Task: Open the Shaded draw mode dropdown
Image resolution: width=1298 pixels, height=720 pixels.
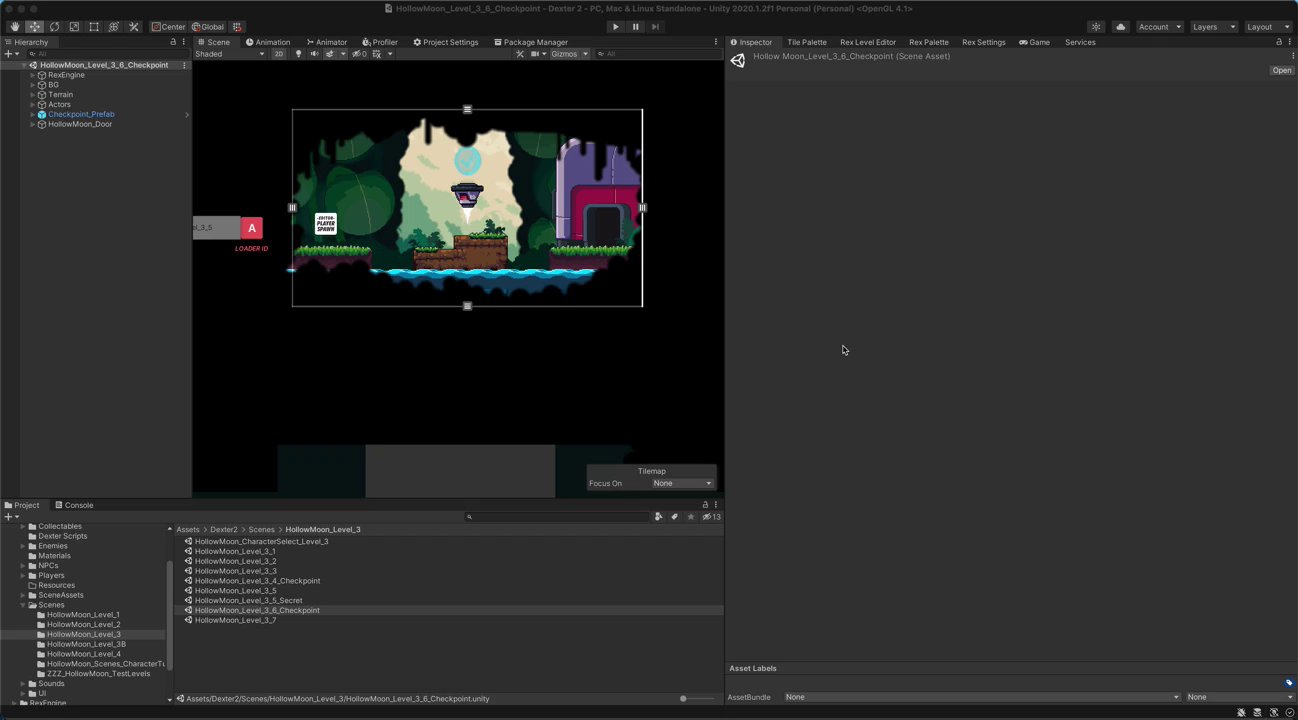Action: tap(230, 54)
